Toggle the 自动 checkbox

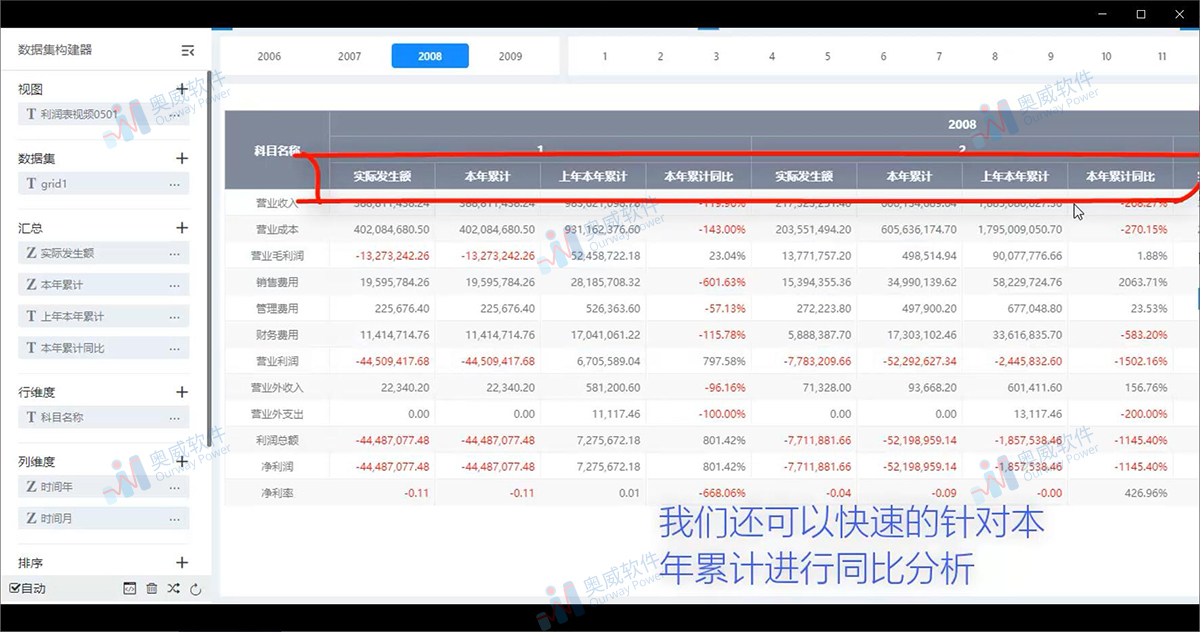(14, 589)
